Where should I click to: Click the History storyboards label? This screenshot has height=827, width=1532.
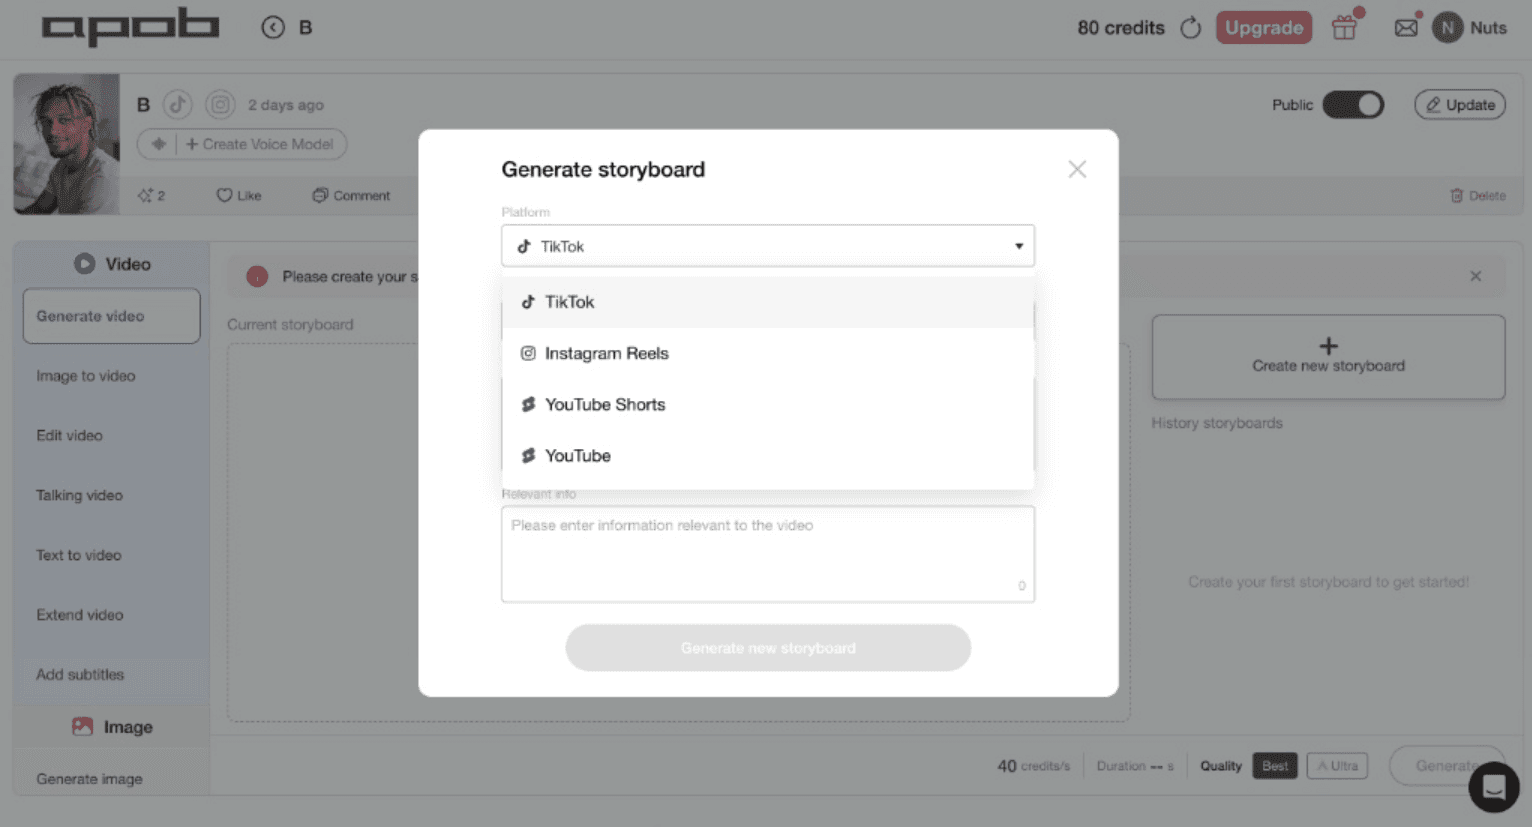tap(1217, 423)
